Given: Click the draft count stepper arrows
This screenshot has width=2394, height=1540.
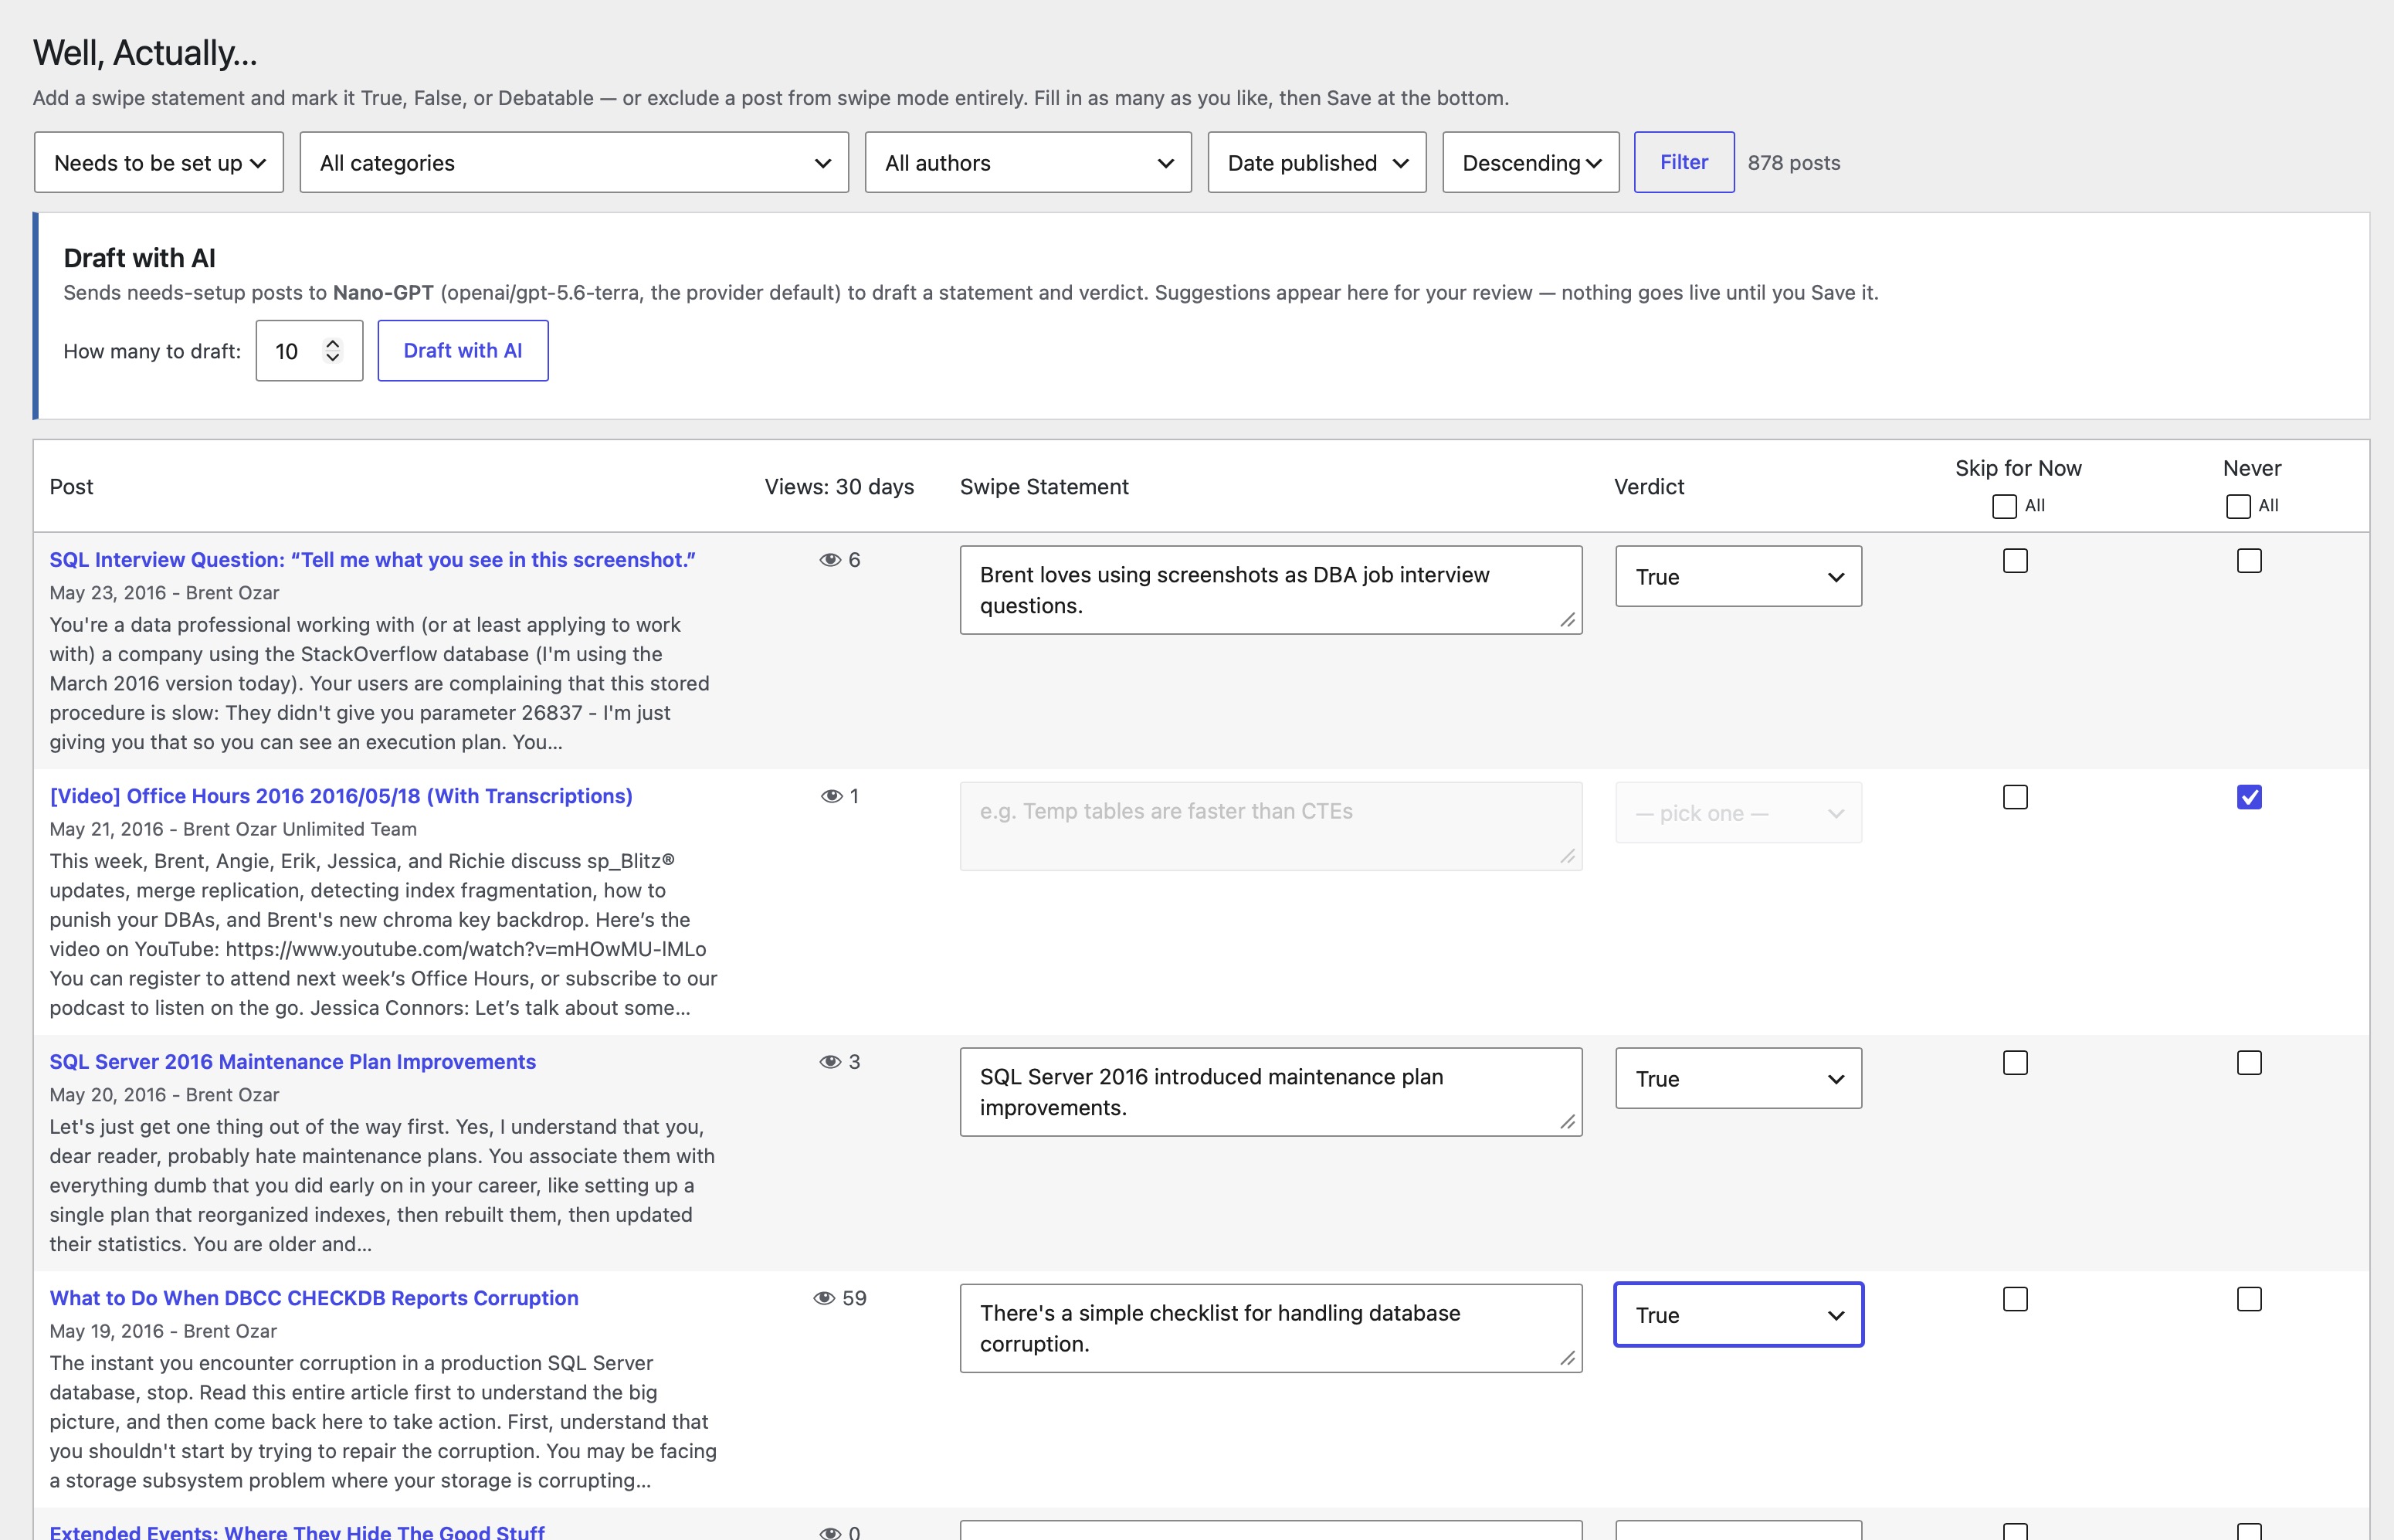Looking at the screenshot, I should (x=333, y=350).
